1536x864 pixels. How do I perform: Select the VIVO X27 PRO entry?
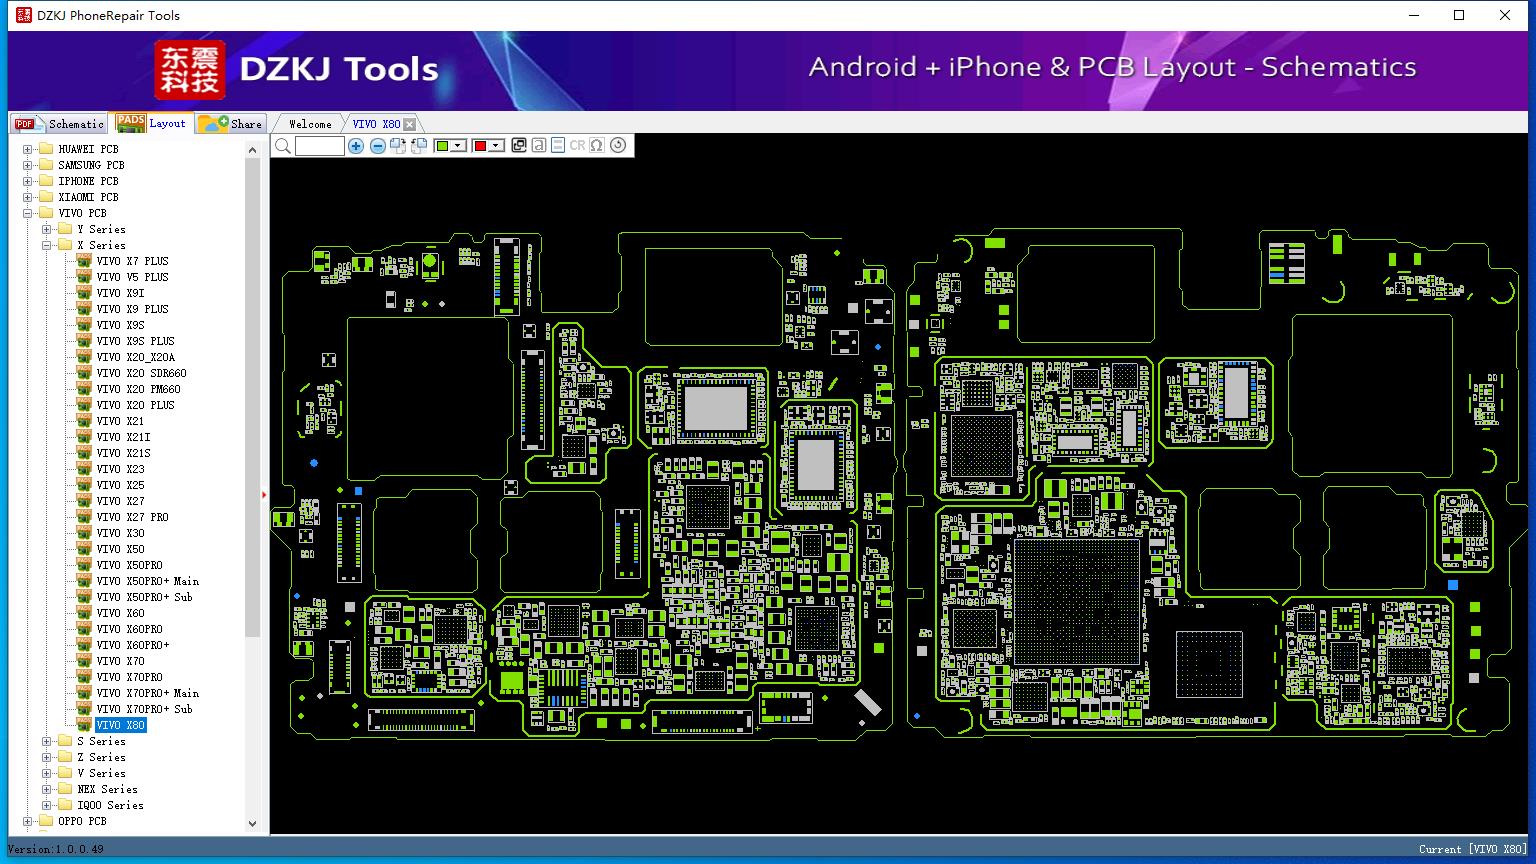[x=132, y=517]
